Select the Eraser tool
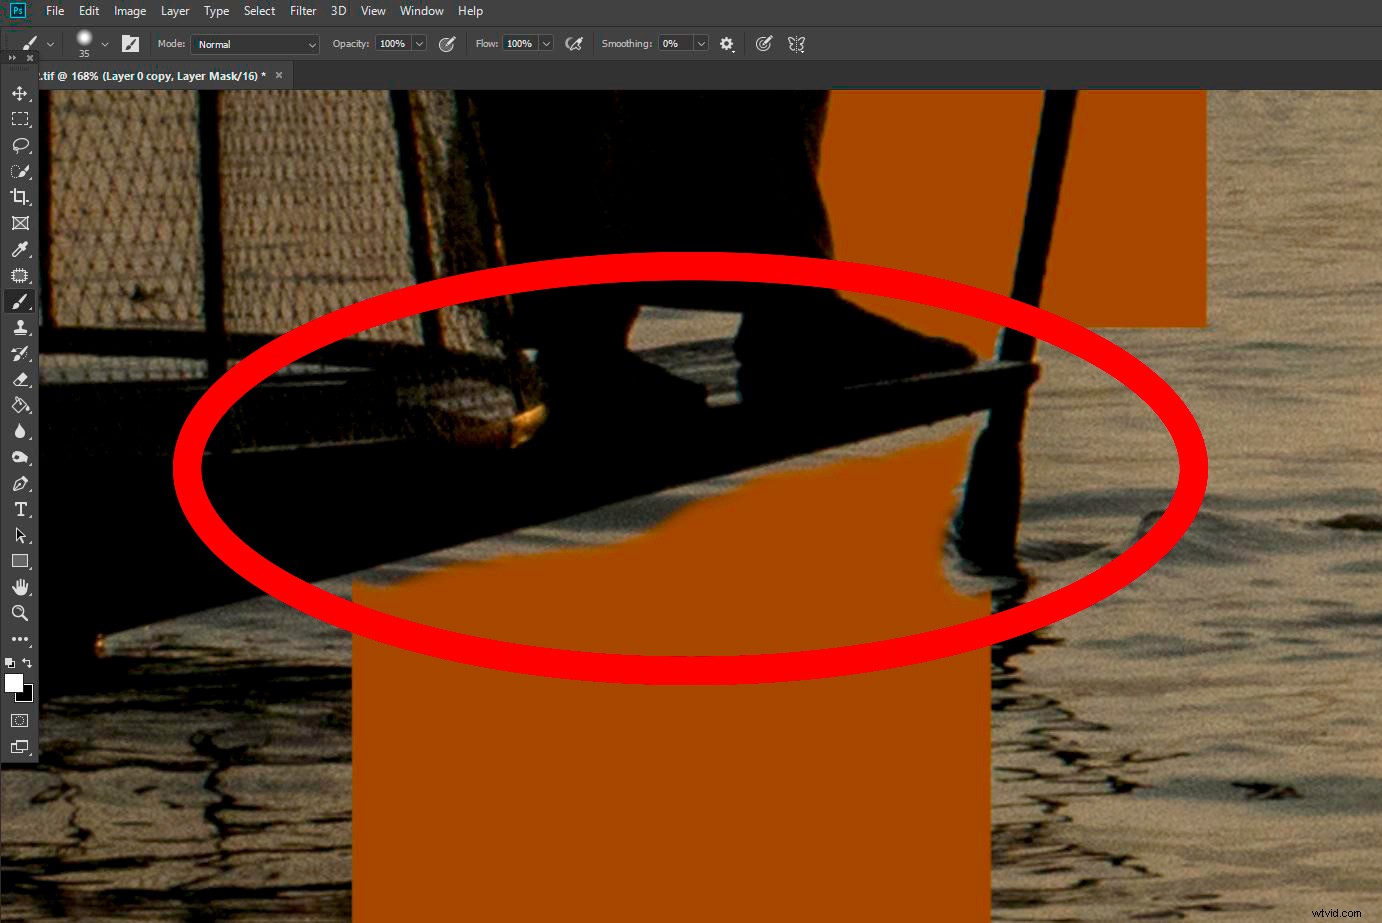1382x923 pixels. 20,379
